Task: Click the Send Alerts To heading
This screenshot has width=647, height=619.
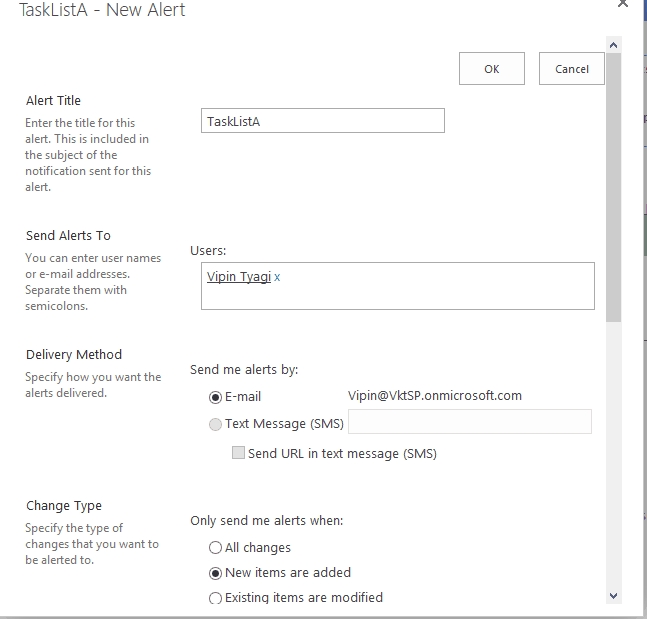Action: tap(68, 235)
